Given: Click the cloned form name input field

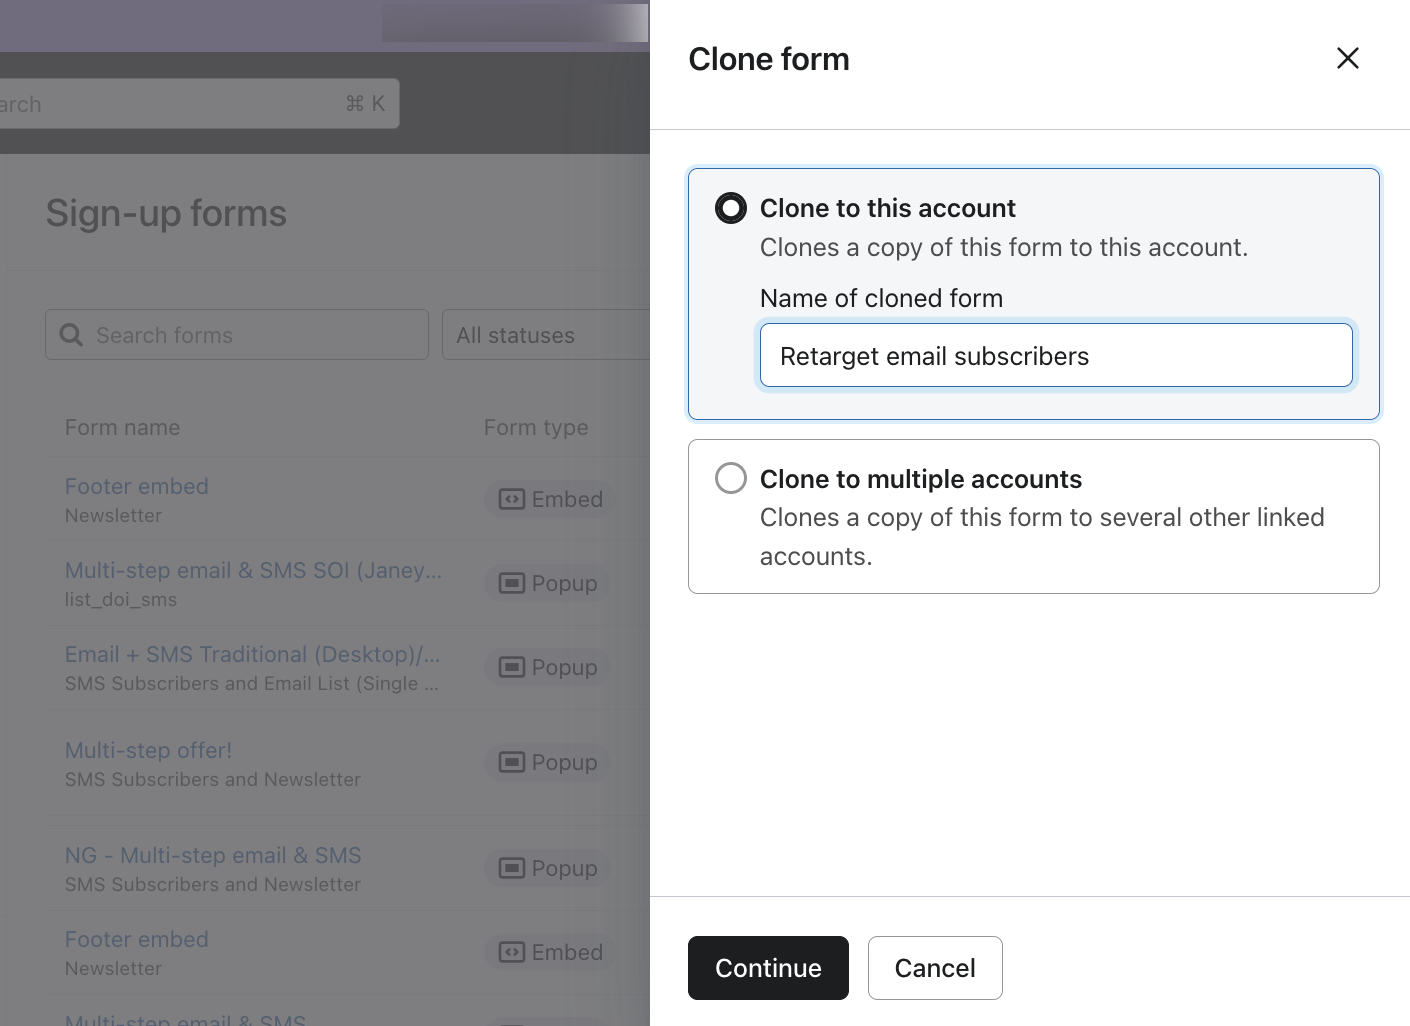Looking at the screenshot, I should 1056,355.
